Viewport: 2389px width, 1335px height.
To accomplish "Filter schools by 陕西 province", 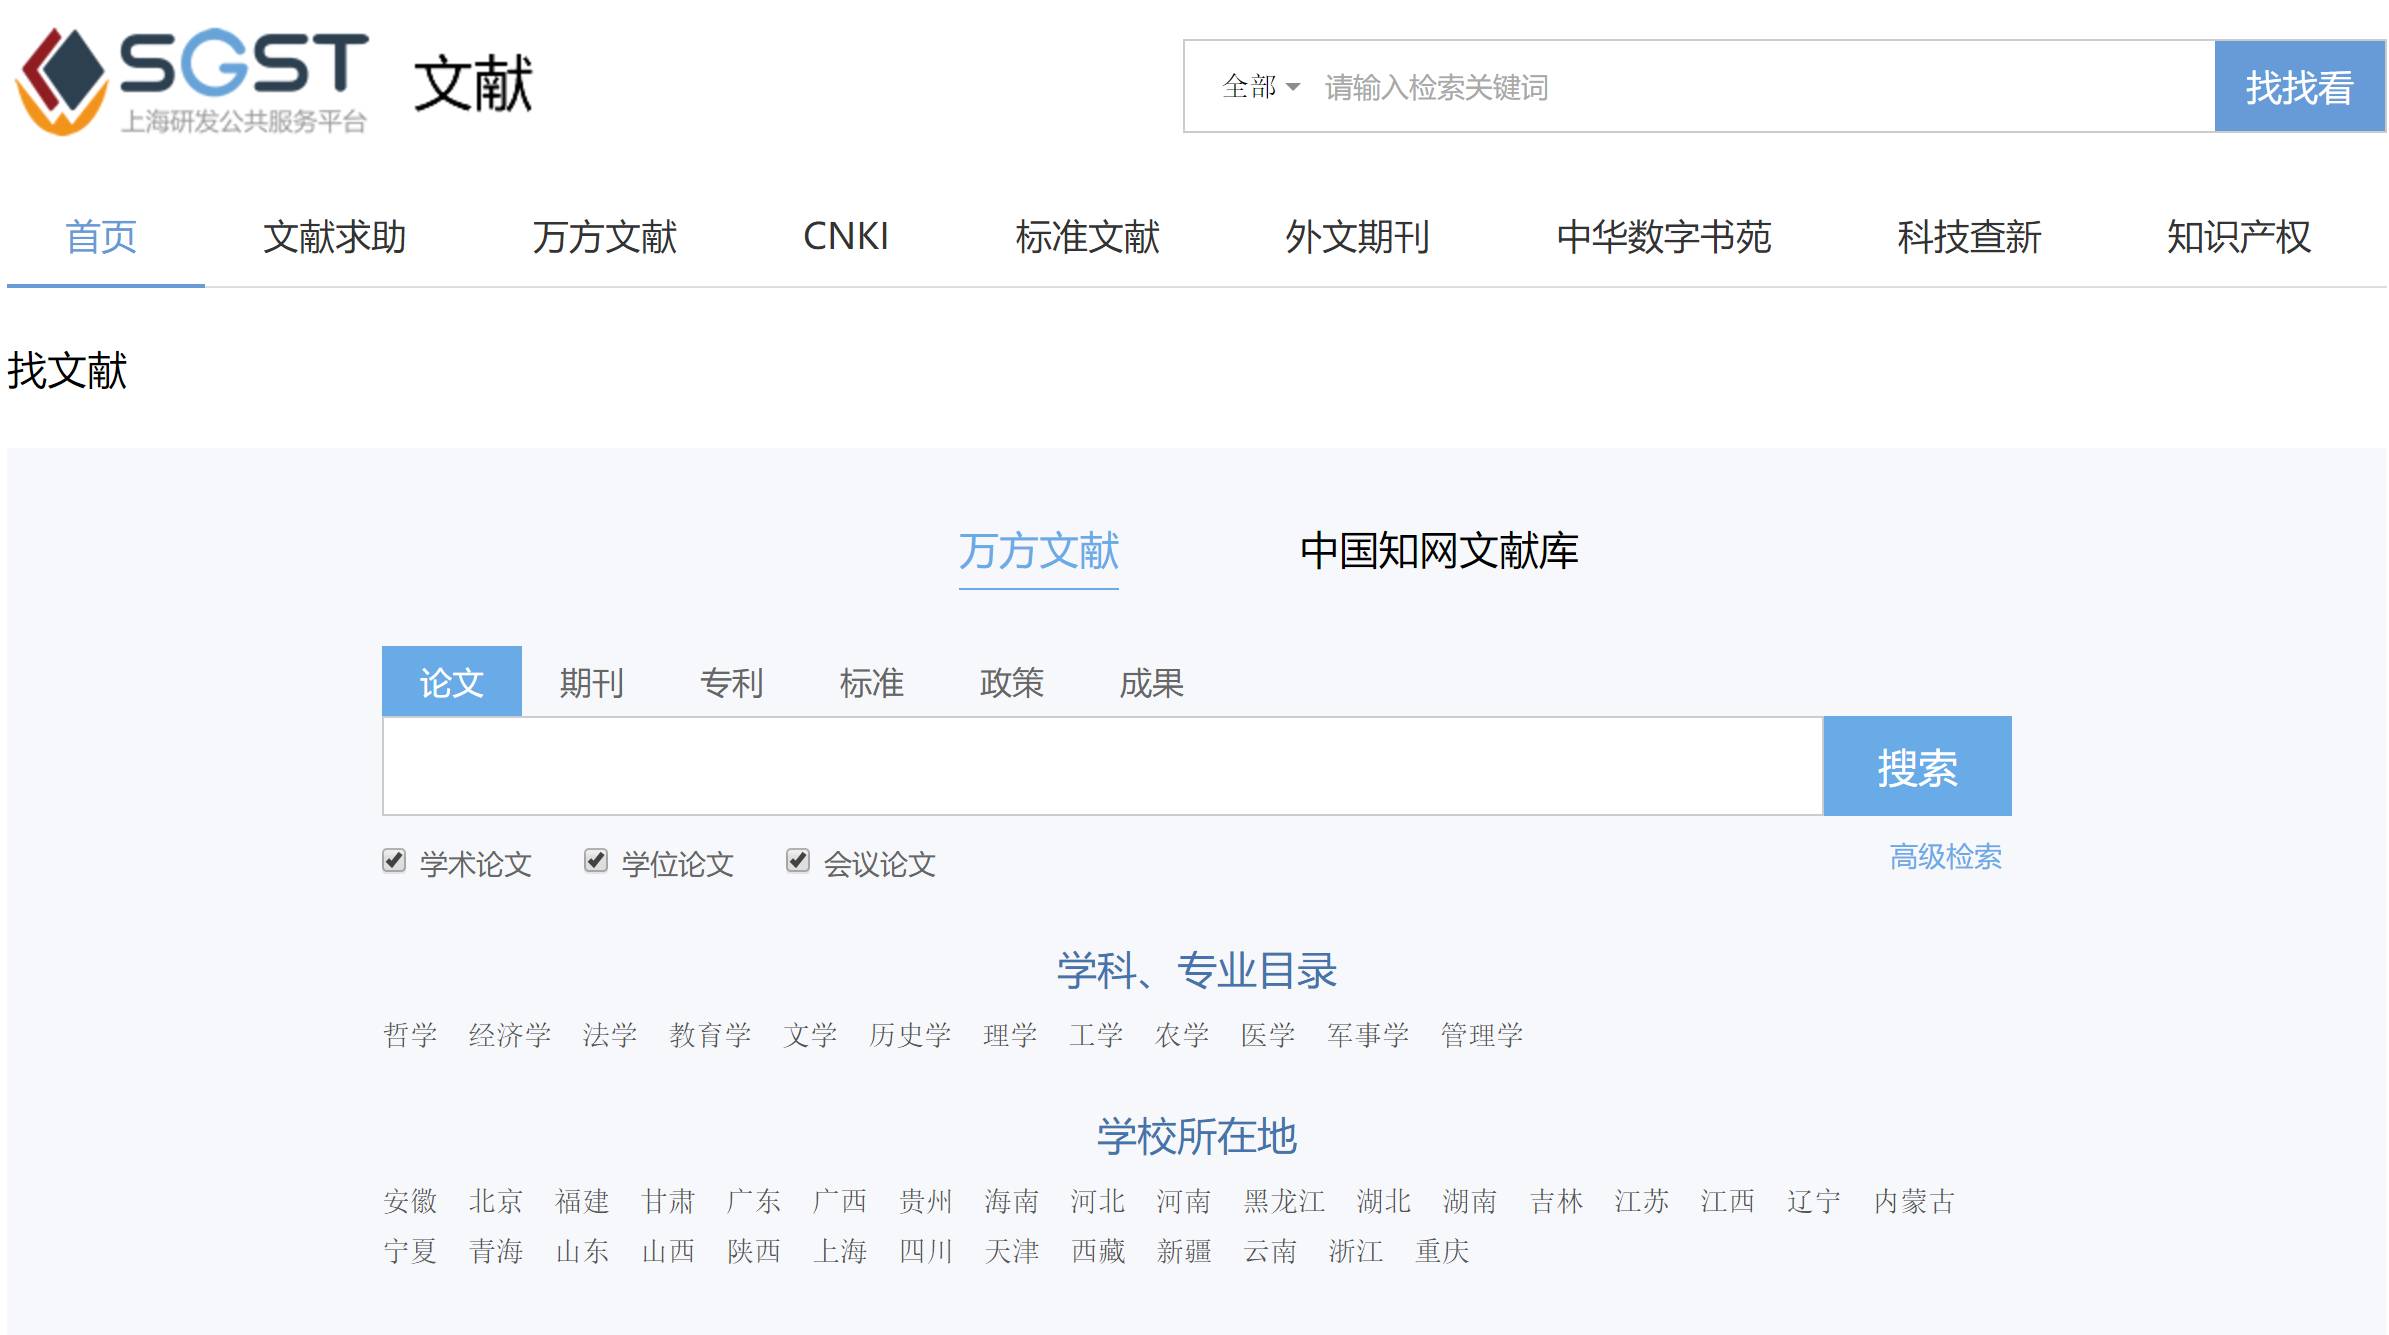I will click(x=754, y=1251).
